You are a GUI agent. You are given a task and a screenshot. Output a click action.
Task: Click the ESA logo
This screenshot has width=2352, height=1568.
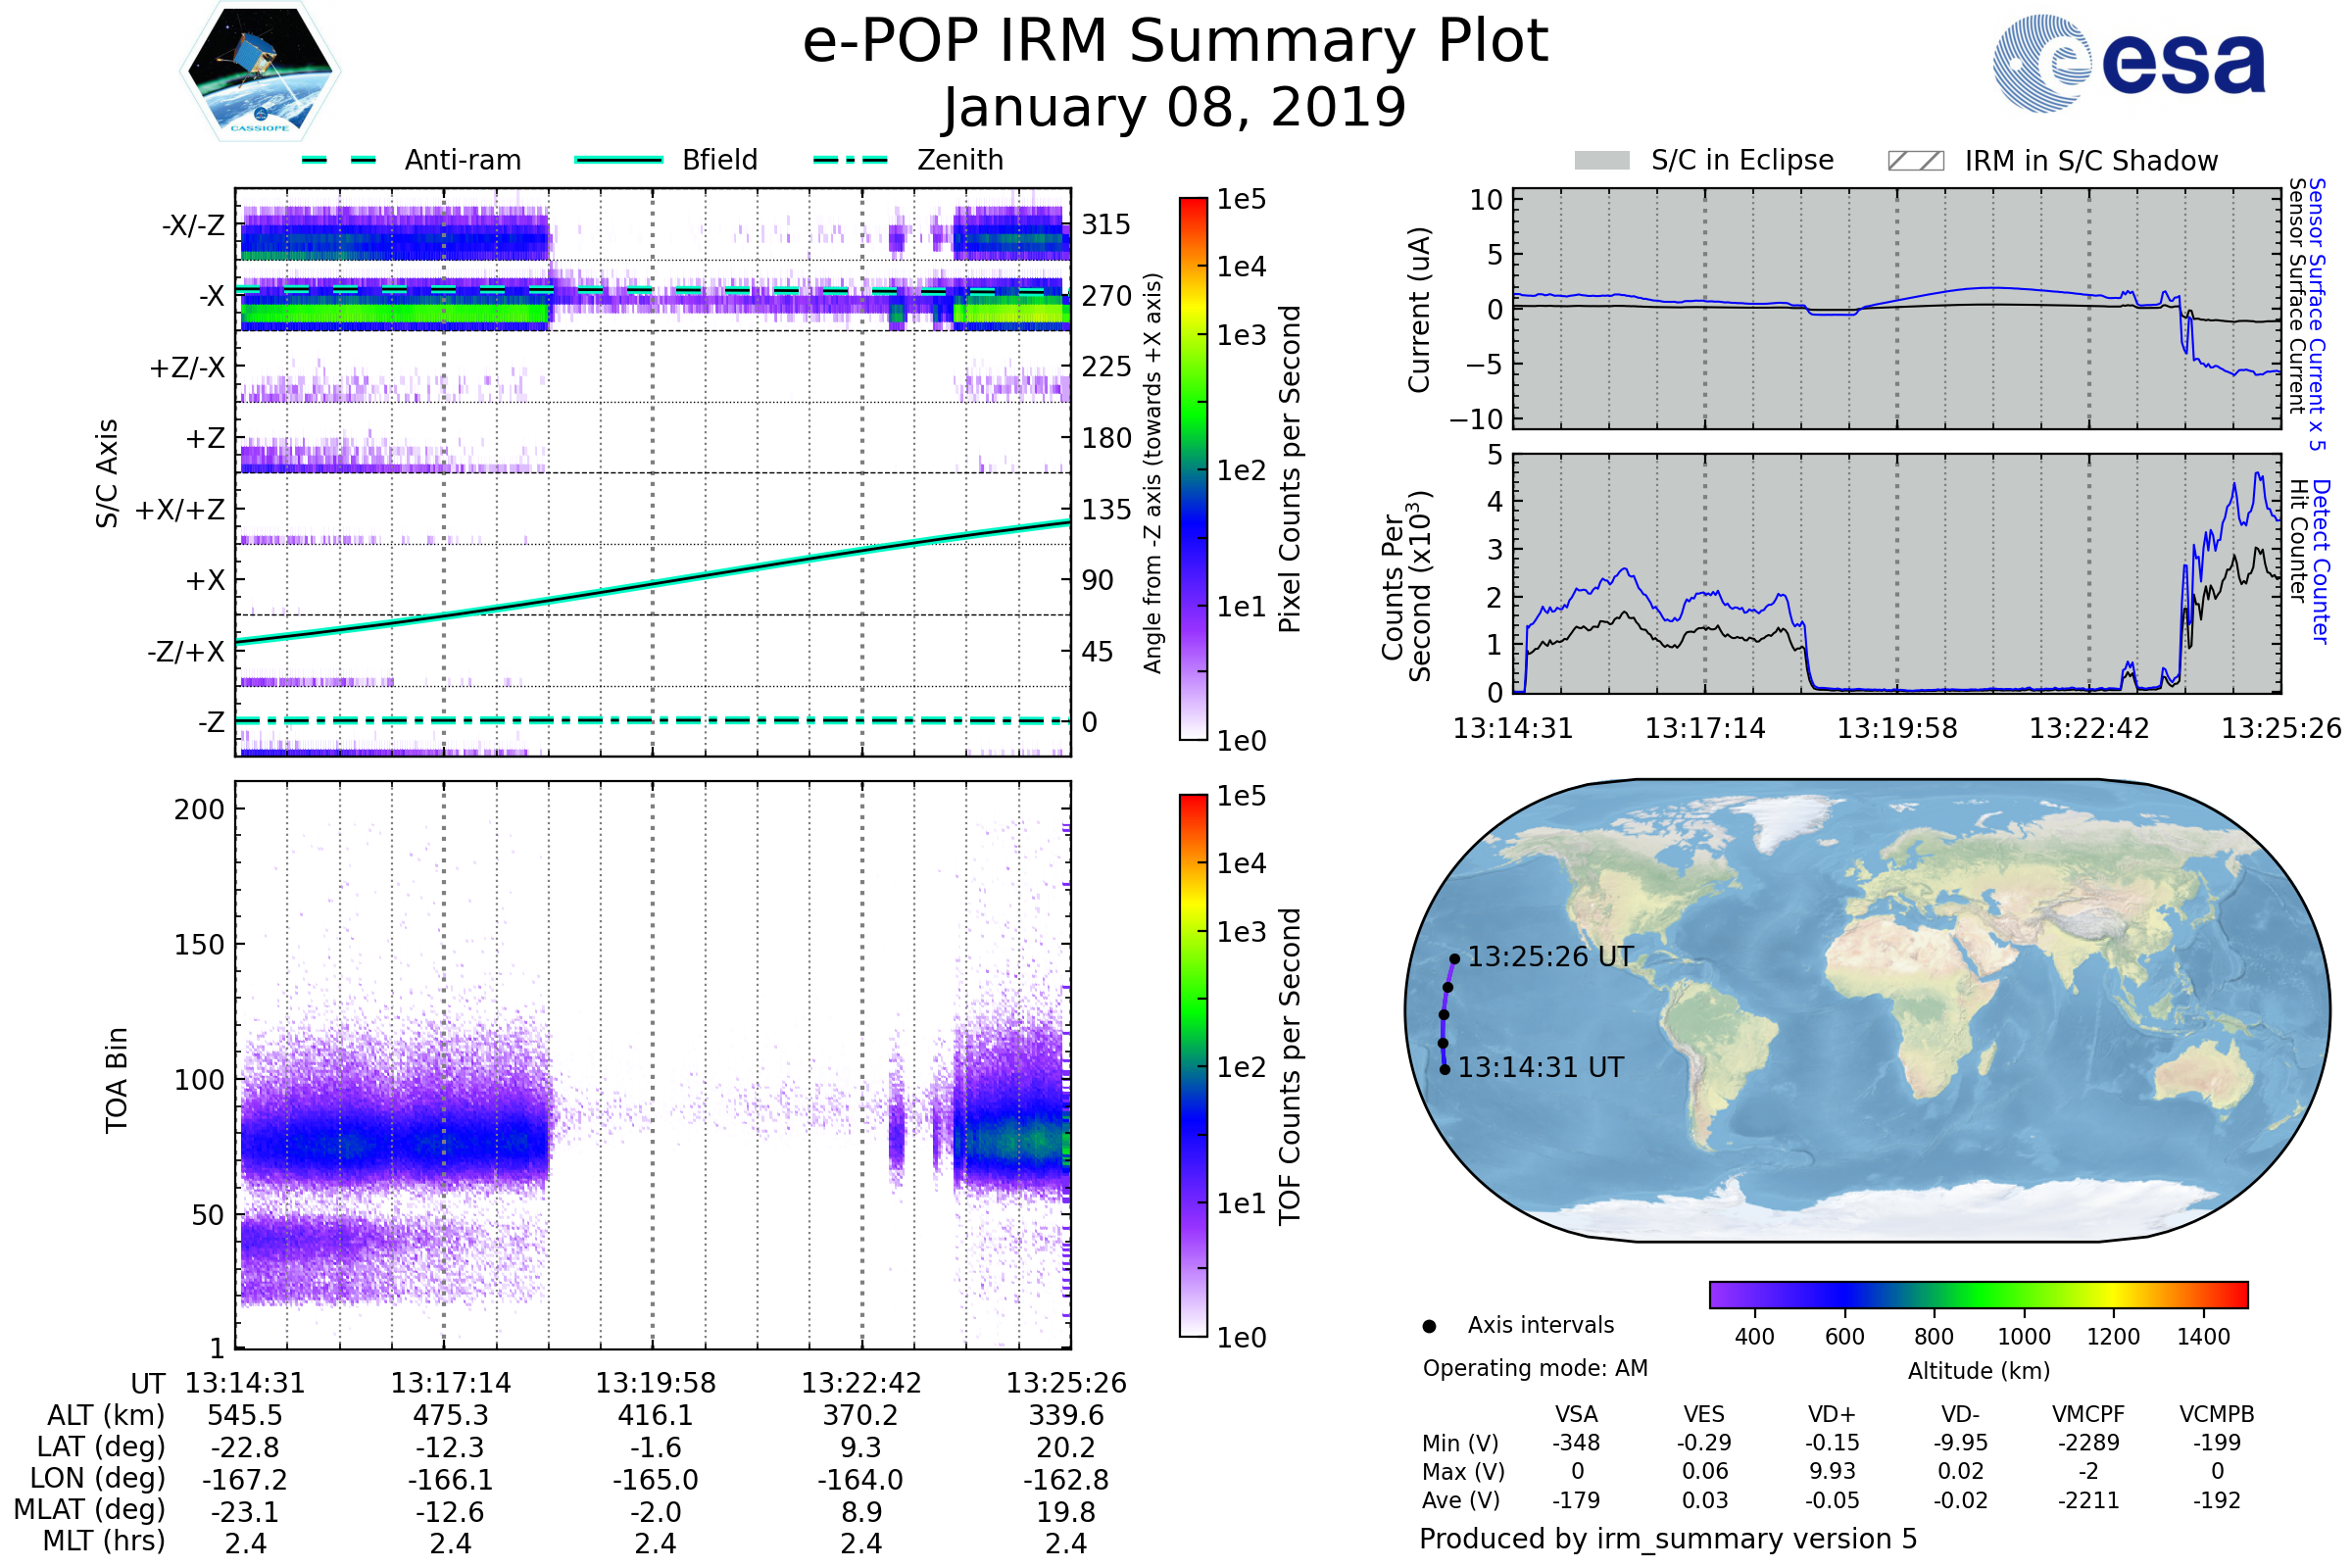coord(2128,63)
